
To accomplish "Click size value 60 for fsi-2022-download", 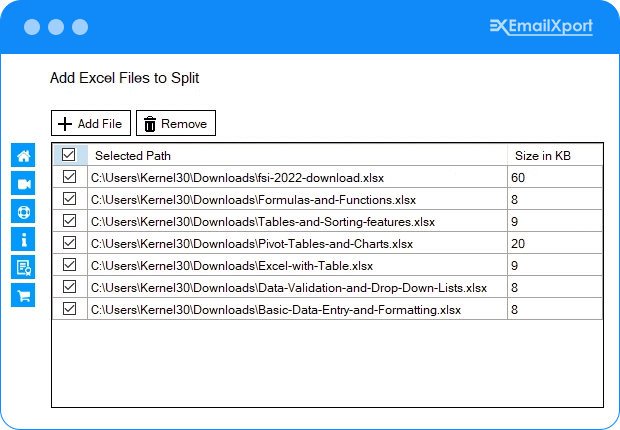I will 518,178.
